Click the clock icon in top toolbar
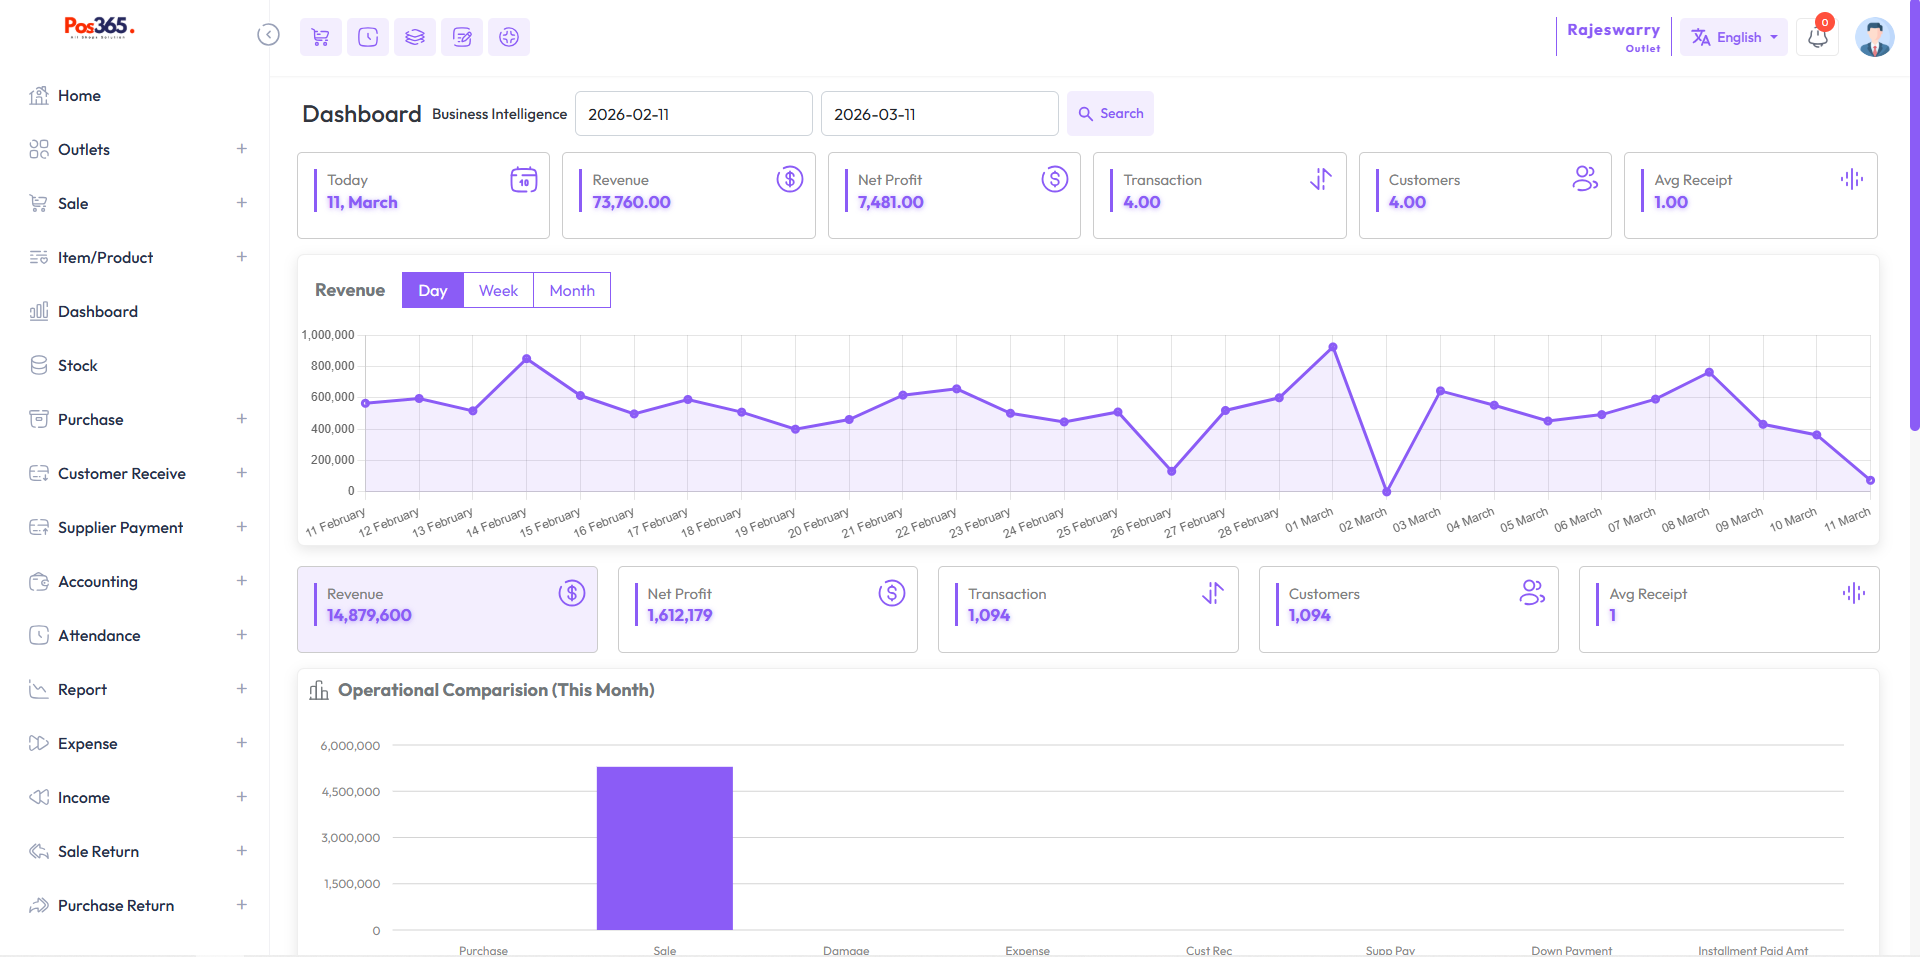Screen dimensions: 1920x957 368,37
